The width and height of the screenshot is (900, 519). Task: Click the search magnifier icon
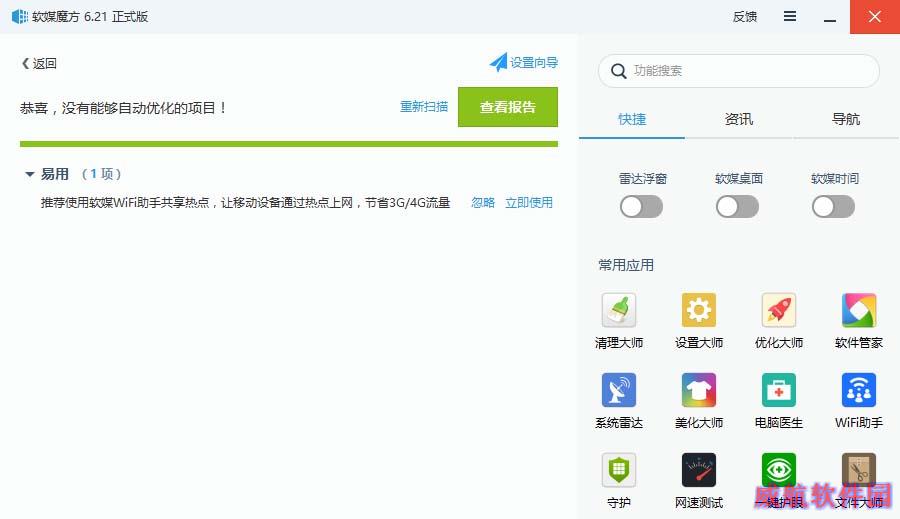[x=618, y=71]
